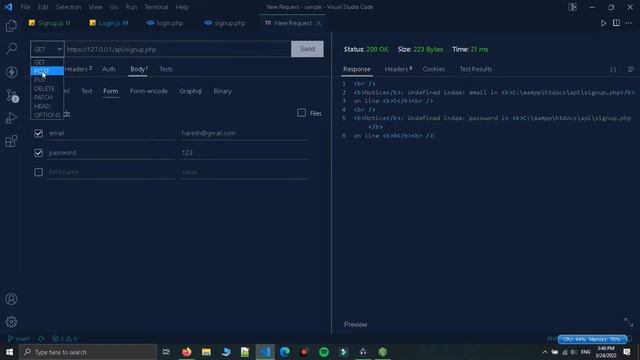Open Task View on the taskbar
The height and width of the screenshot is (360, 640).
click(x=166, y=352)
